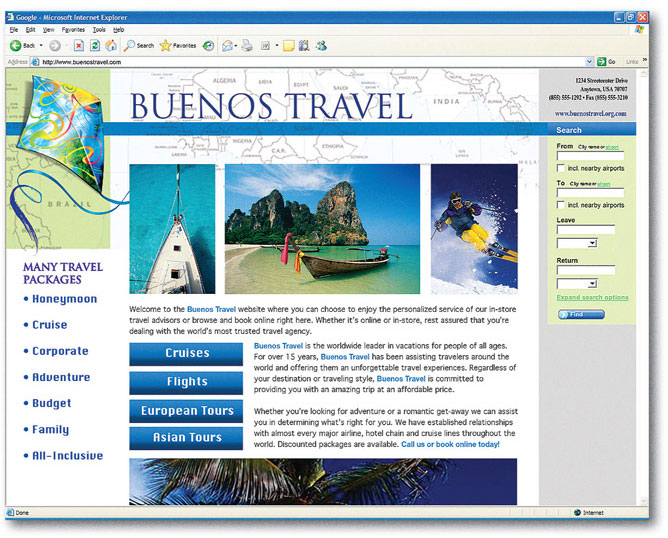The image size is (668, 538).
Task: Click the Mail toolbar icon
Action: (228, 46)
